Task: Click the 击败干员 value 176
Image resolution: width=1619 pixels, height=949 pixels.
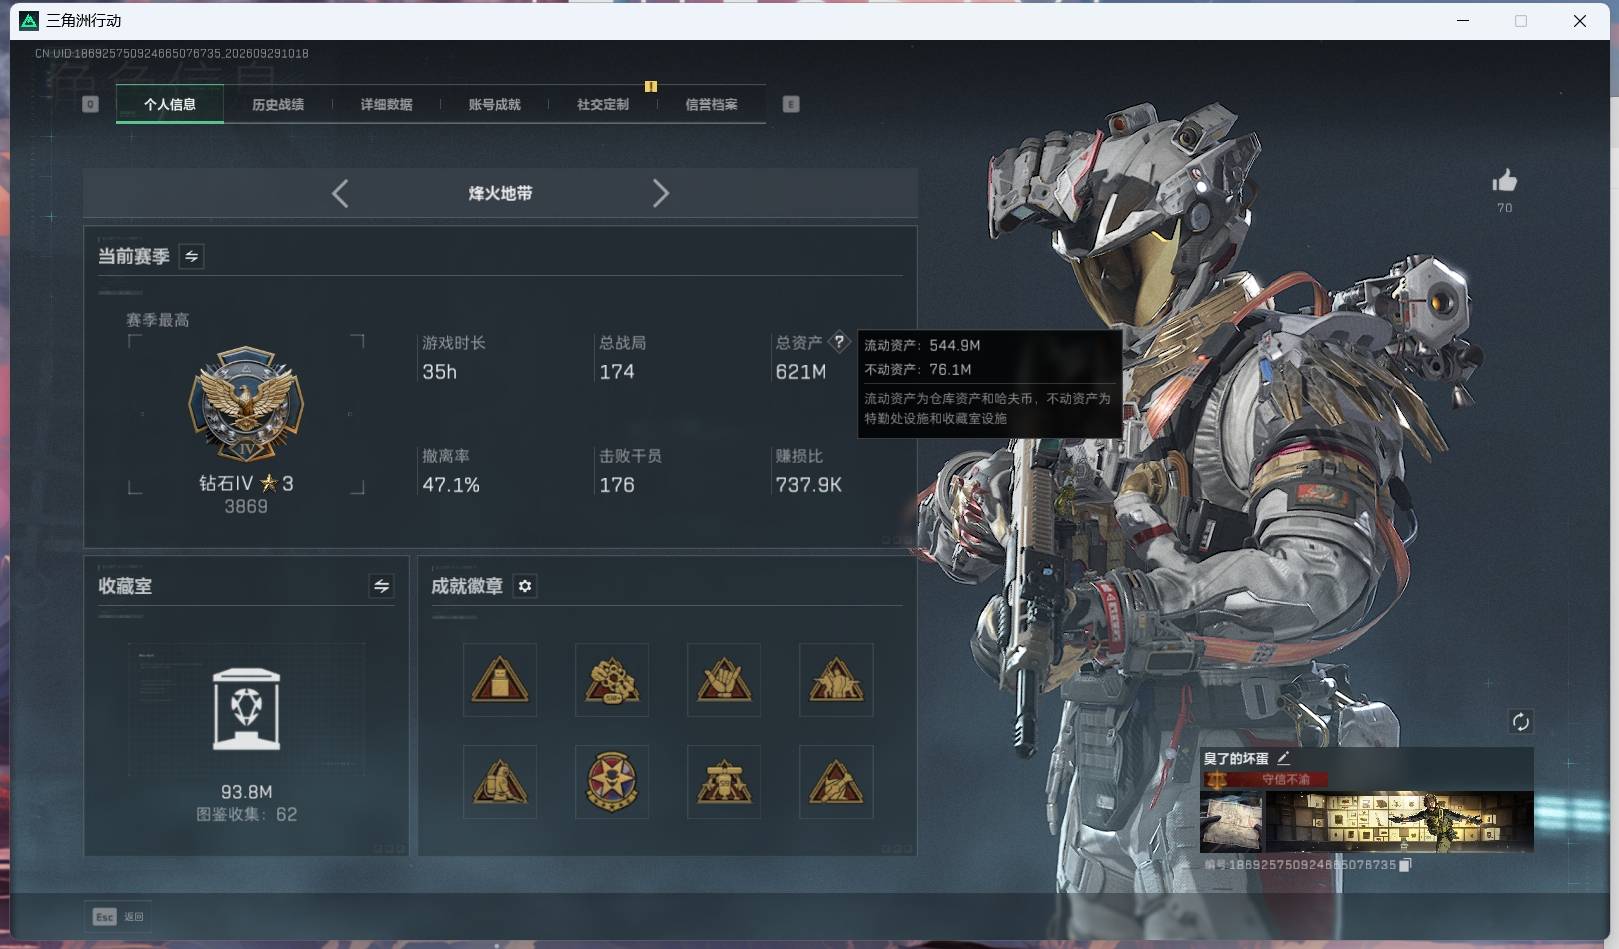Action: pos(617,485)
